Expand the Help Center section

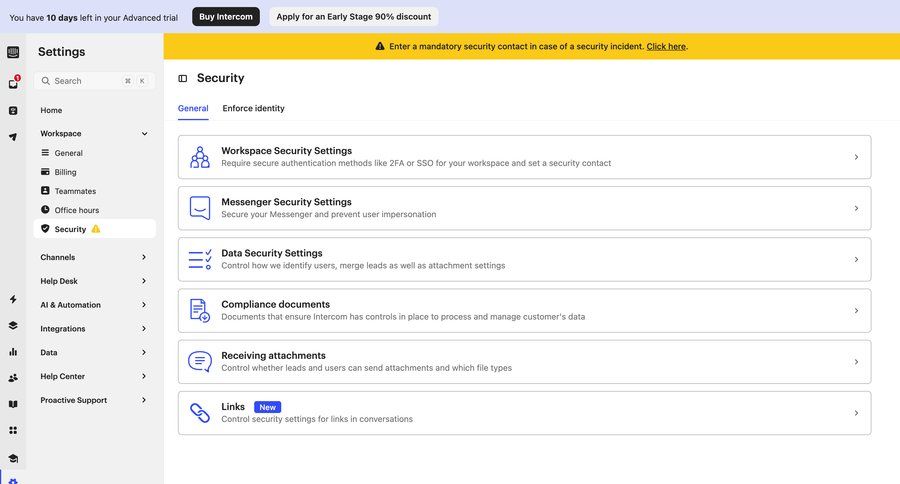point(144,376)
